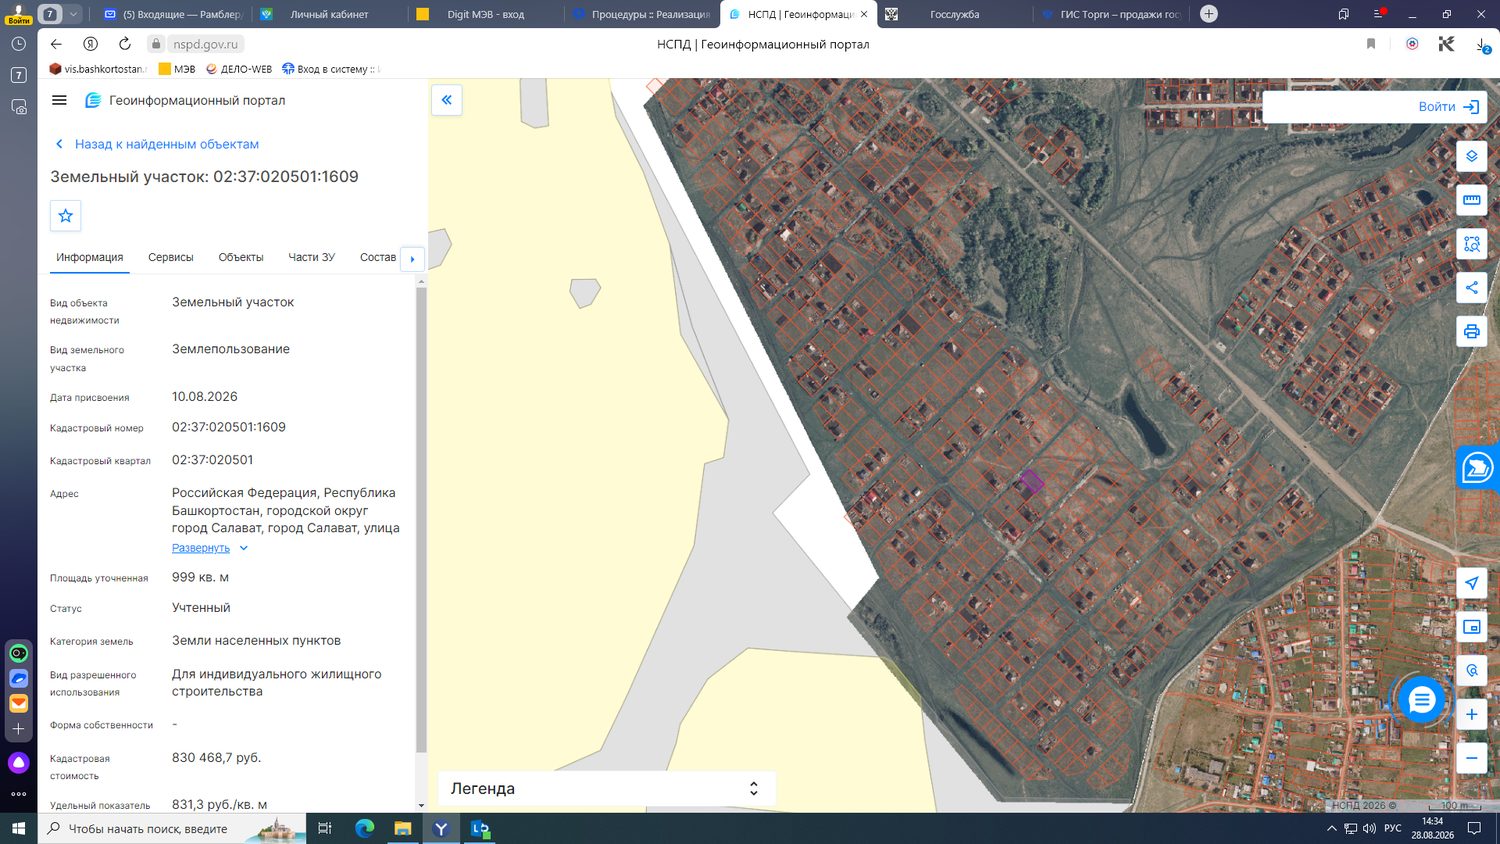Share the current map view
The image size is (1500, 844).
1471,288
